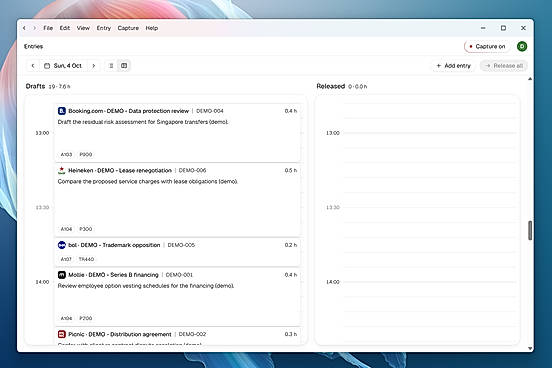Open the Help menu
Image resolution: width=552 pixels, height=368 pixels.
[x=152, y=28]
